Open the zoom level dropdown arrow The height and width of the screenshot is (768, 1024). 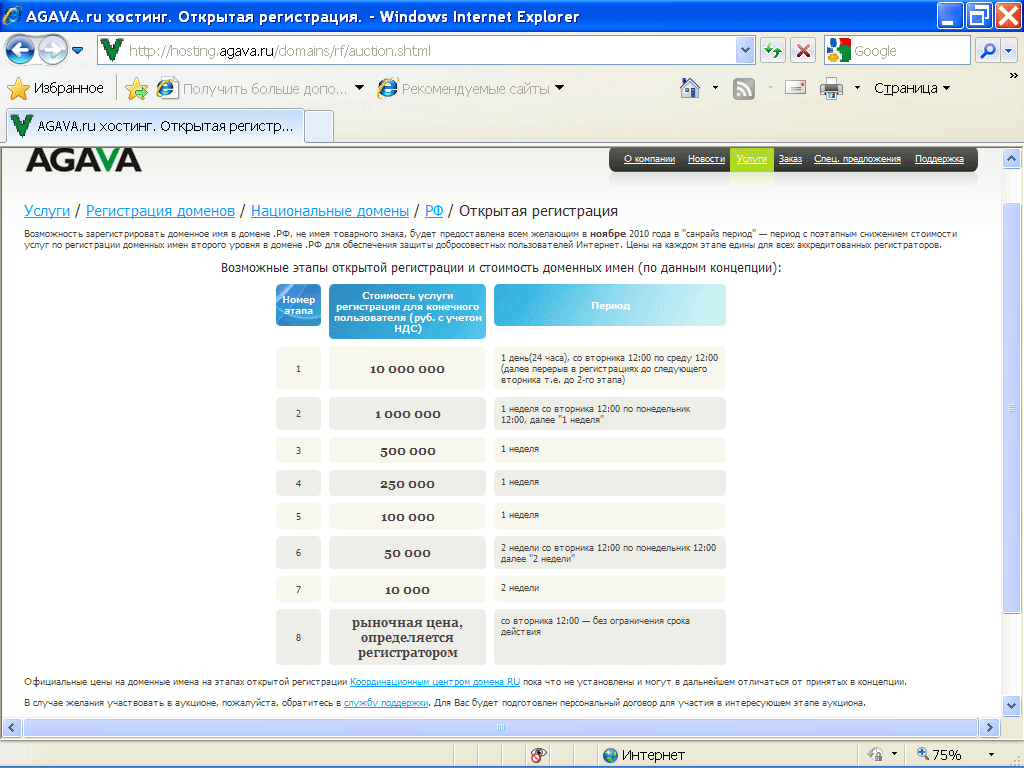(x=991, y=755)
